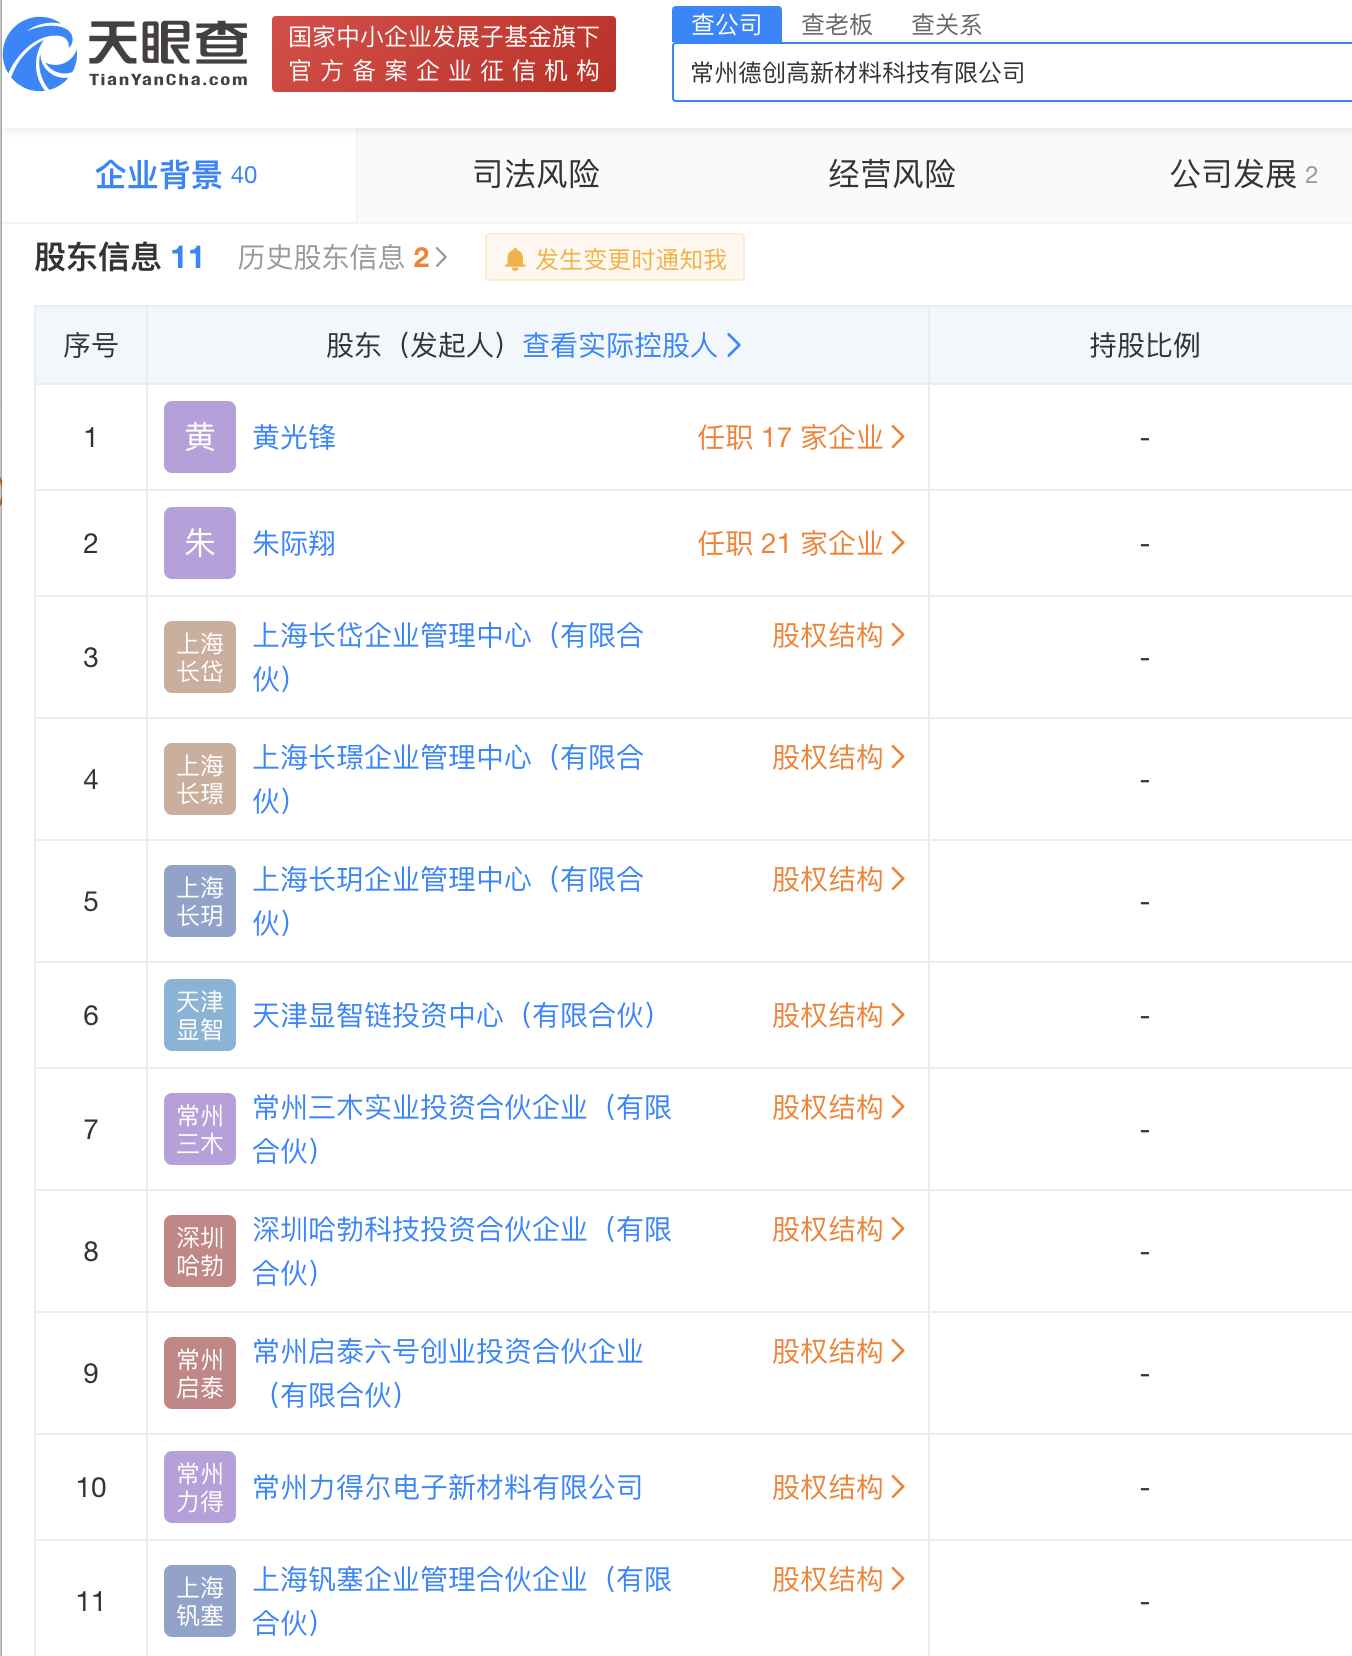This screenshot has height=1656, width=1352.
Task: Click the TianYanCha logo
Action: (127, 54)
